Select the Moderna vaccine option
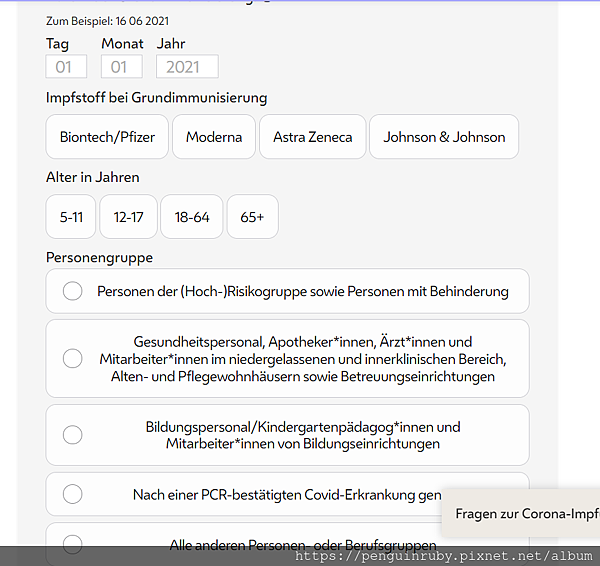 214,137
